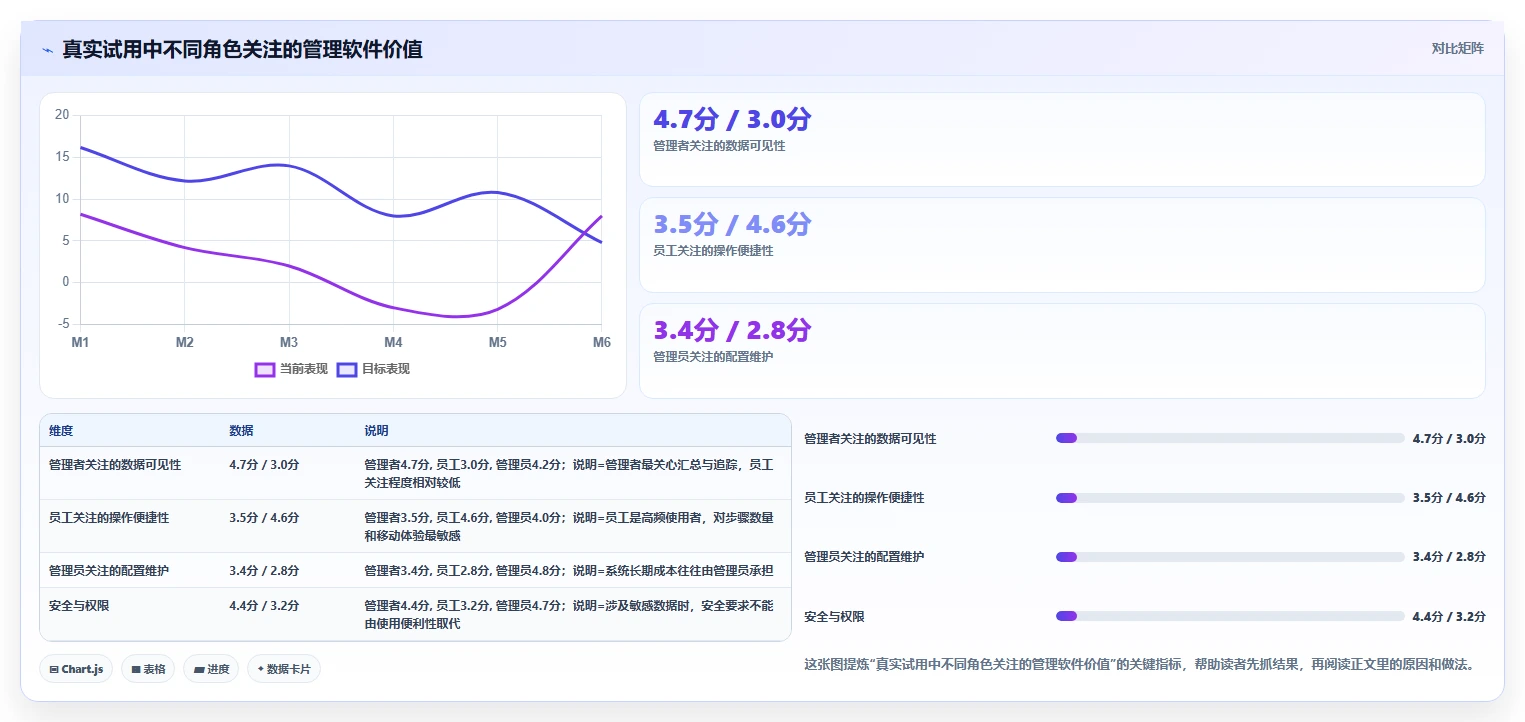The width and height of the screenshot is (1525, 722).
Task: Click the icon inside the Chart.js chip
Action: 54,669
